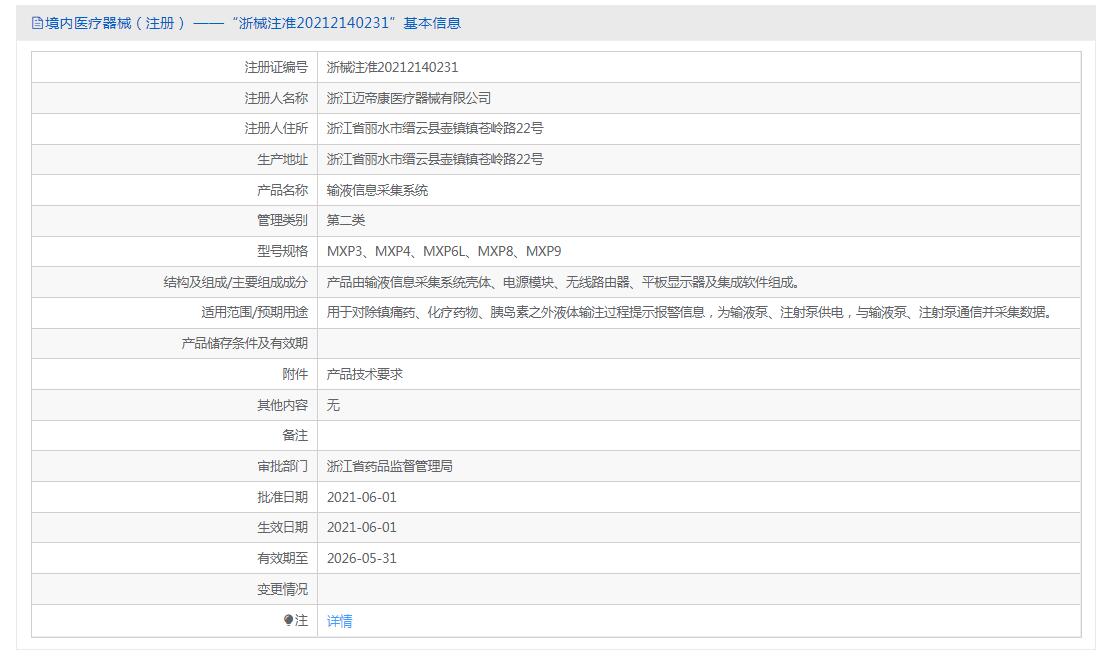
Task: Click the 产品名称 label
Action: [x=283, y=190]
